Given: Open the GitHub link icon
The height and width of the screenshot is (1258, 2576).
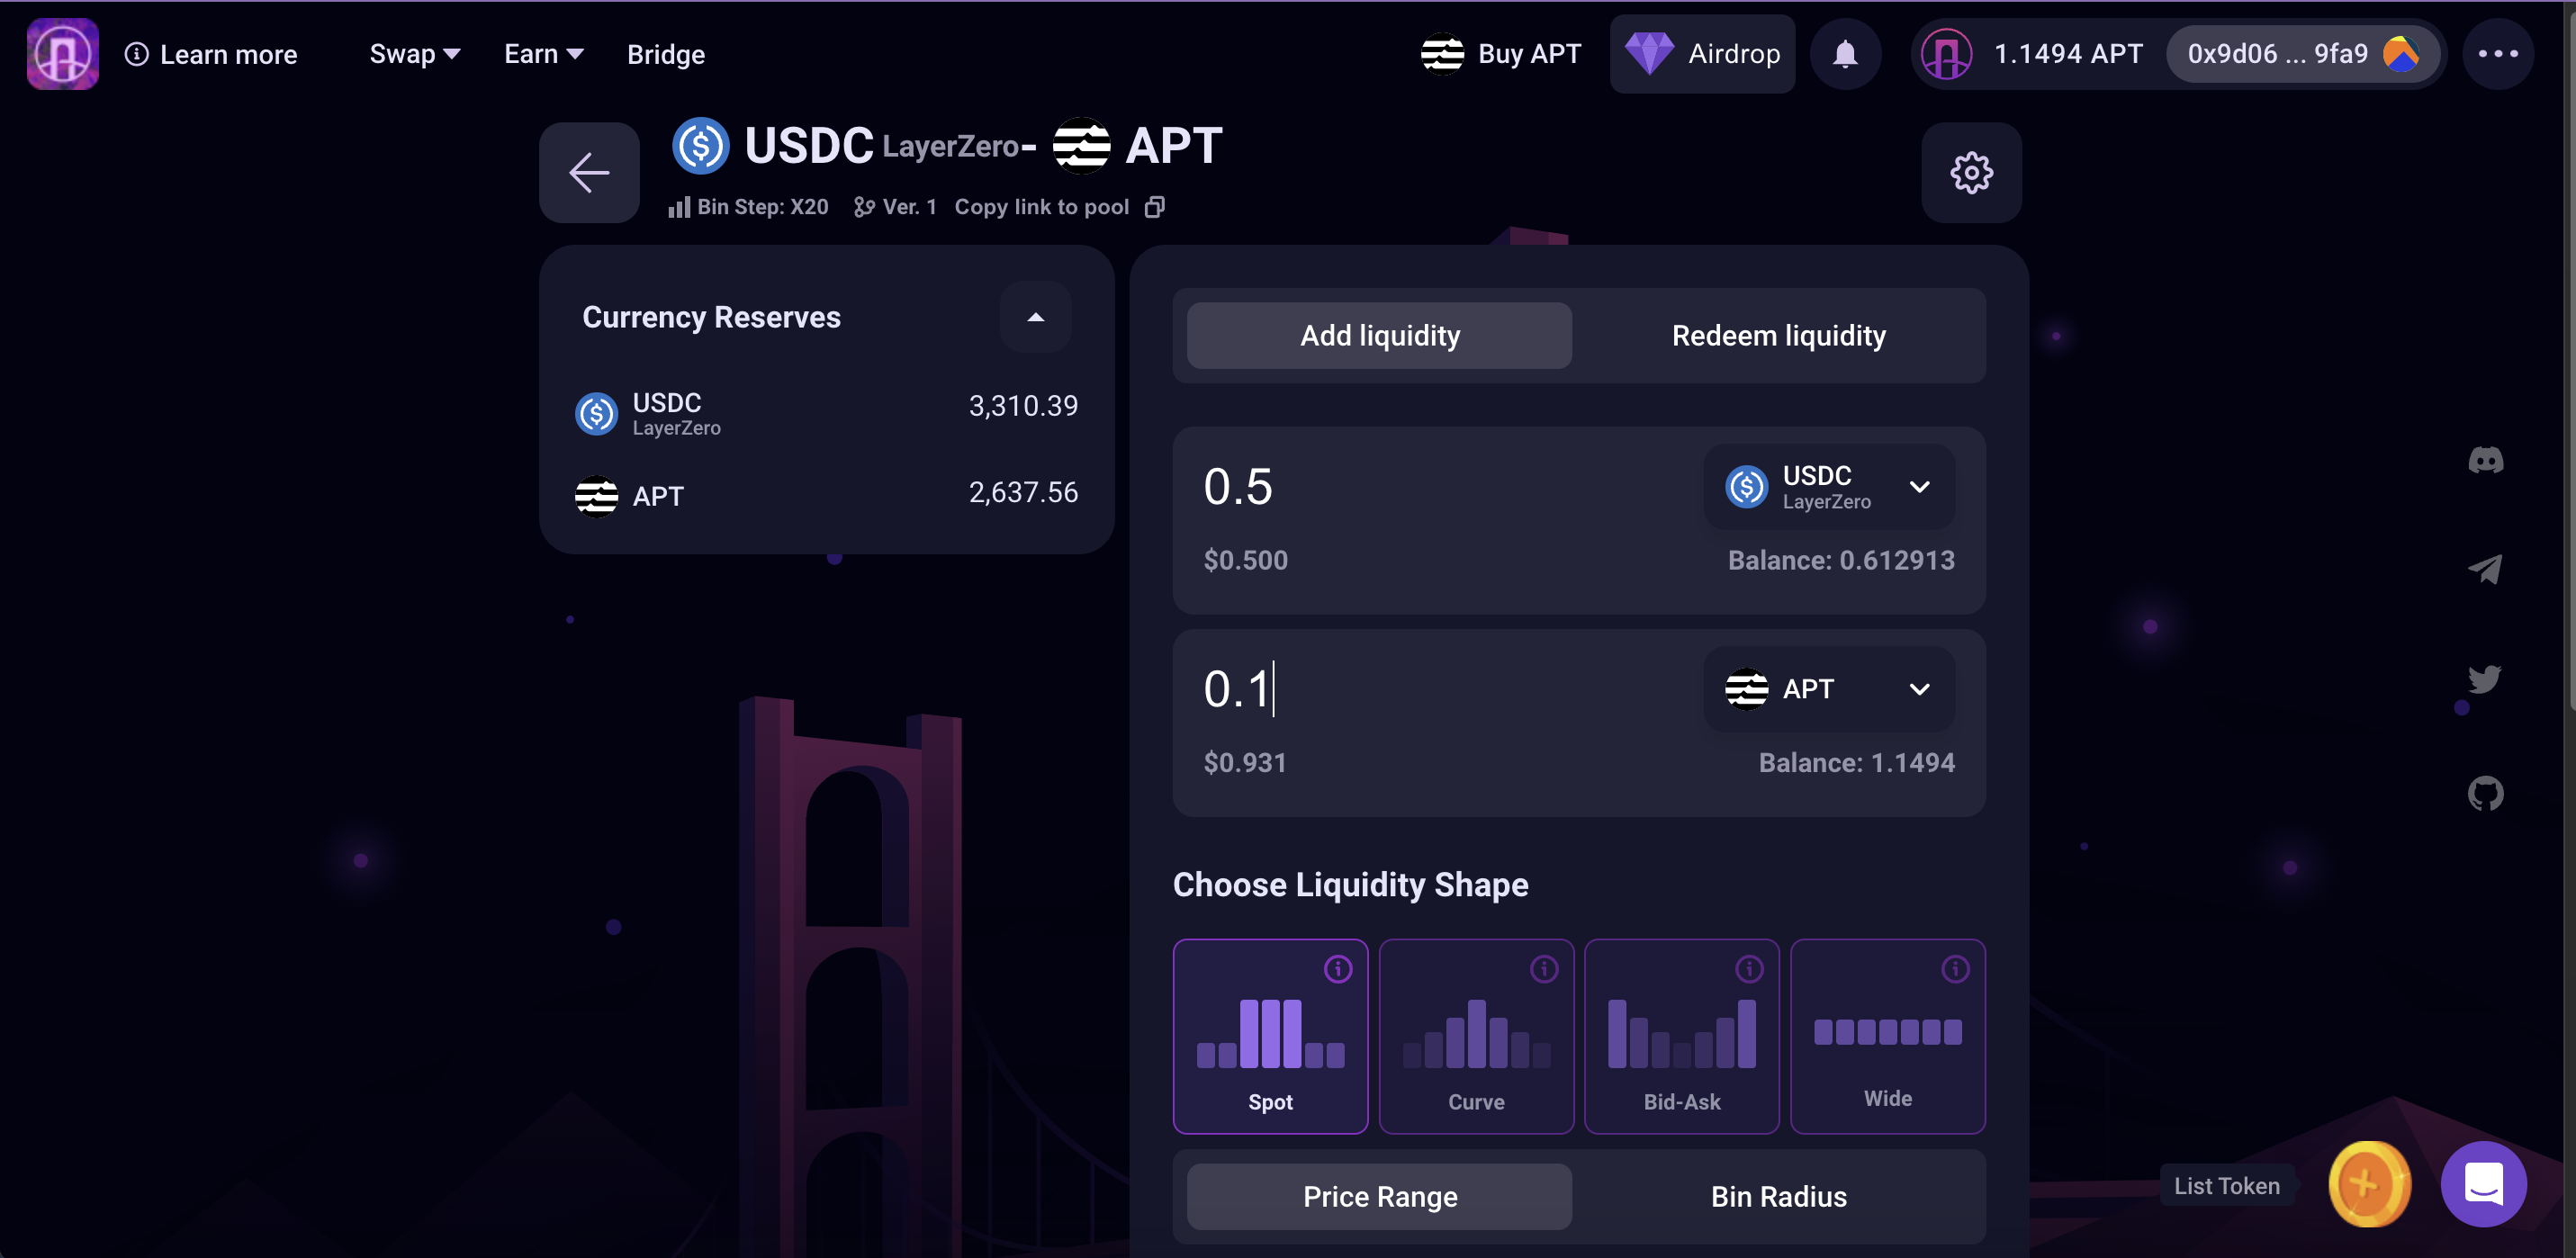Looking at the screenshot, I should tap(2485, 794).
